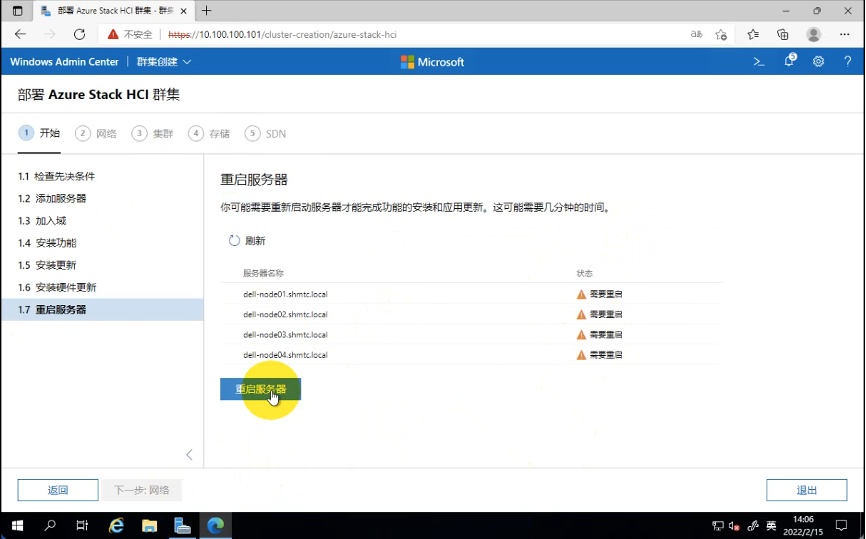Select step 1.4 安装功能
The width and height of the screenshot is (866, 539).
click(103, 243)
